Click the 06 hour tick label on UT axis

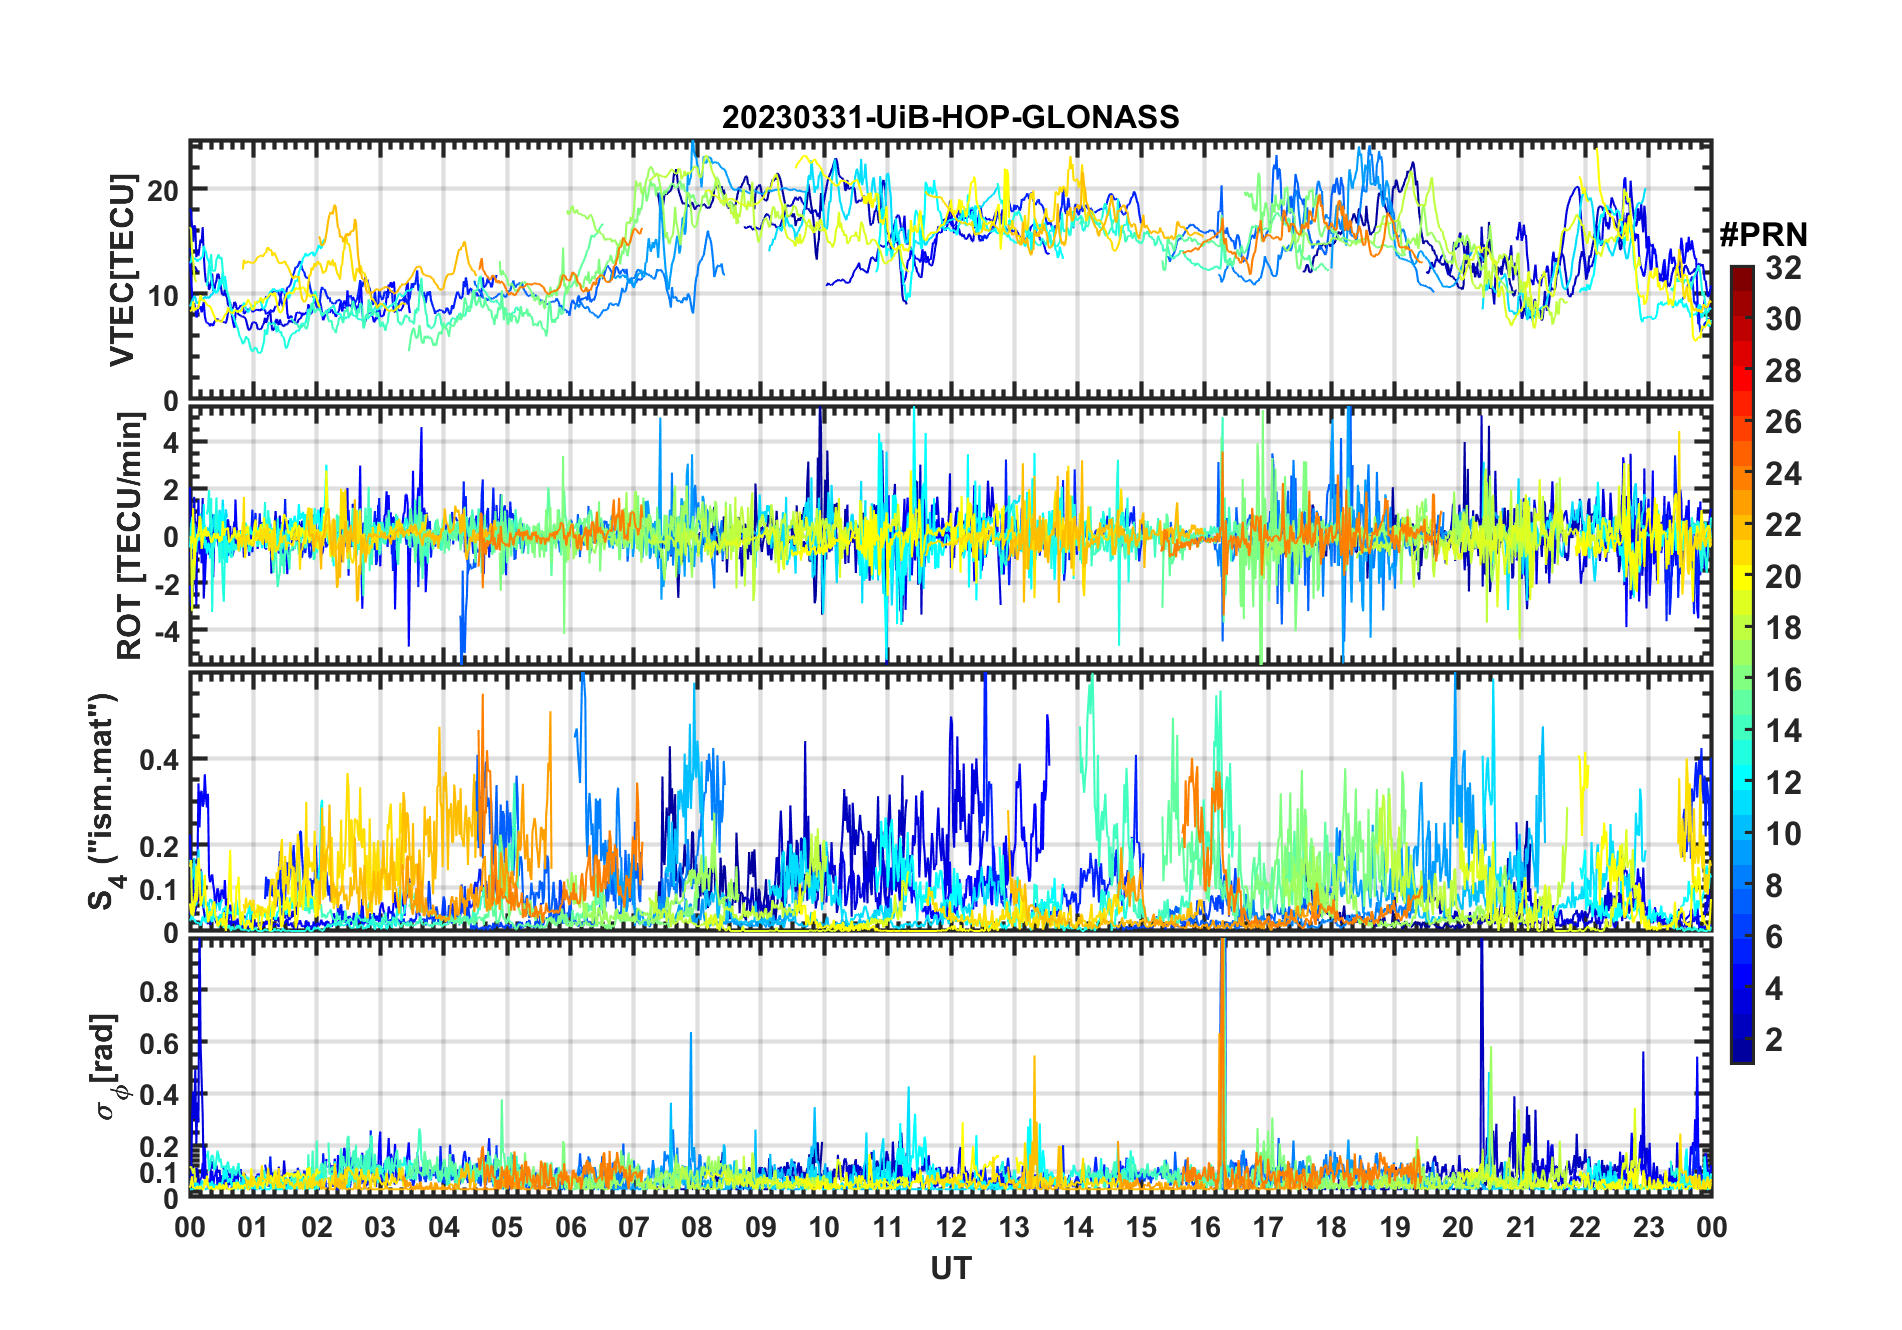click(570, 1227)
